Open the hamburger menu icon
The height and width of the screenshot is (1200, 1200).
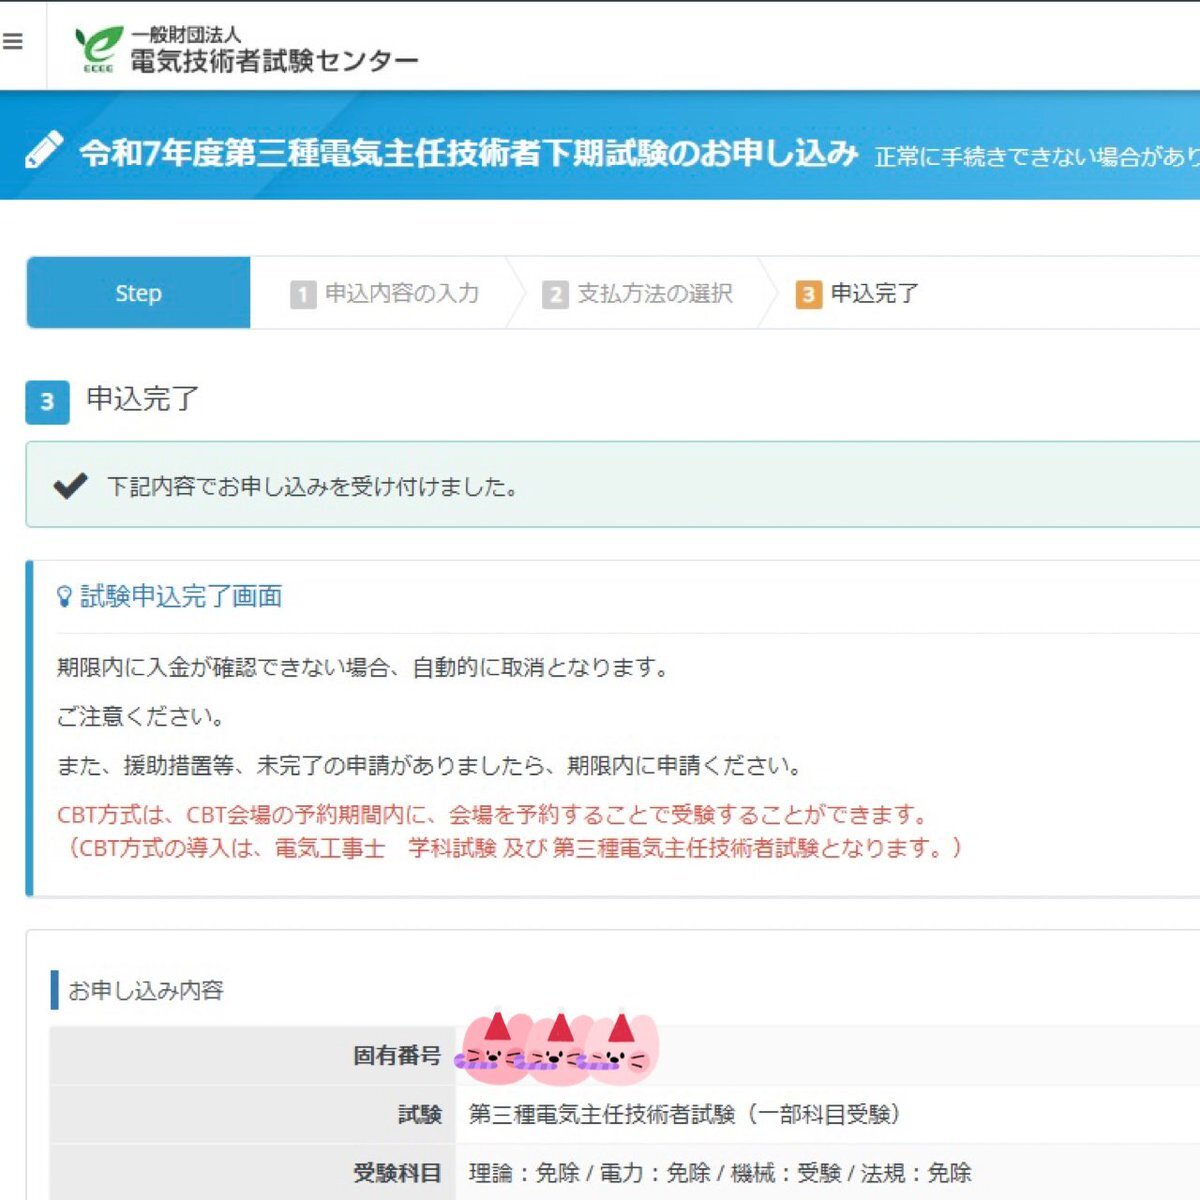(13, 42)
